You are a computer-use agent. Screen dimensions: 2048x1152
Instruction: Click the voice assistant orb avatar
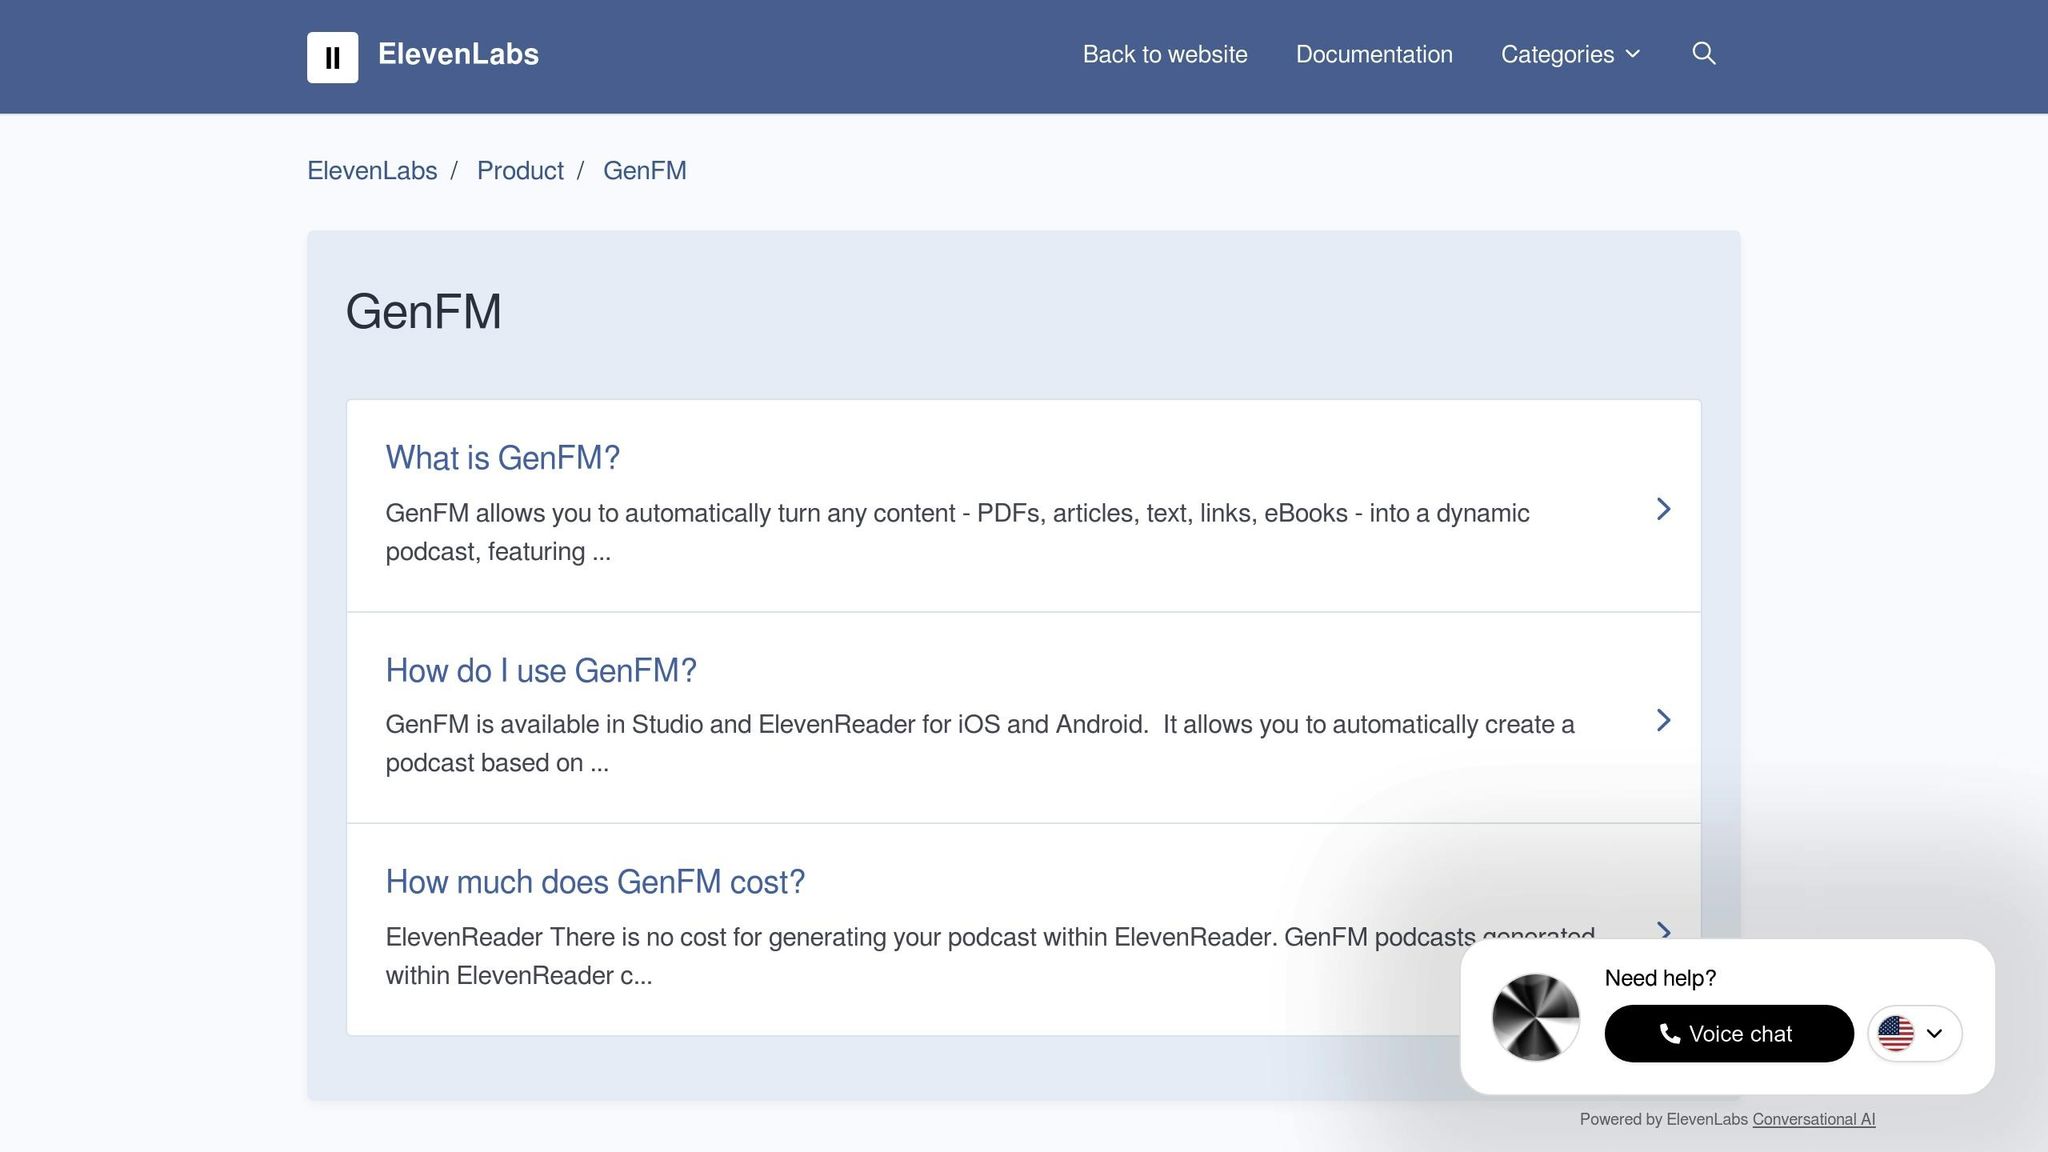coord(1535,1017)
